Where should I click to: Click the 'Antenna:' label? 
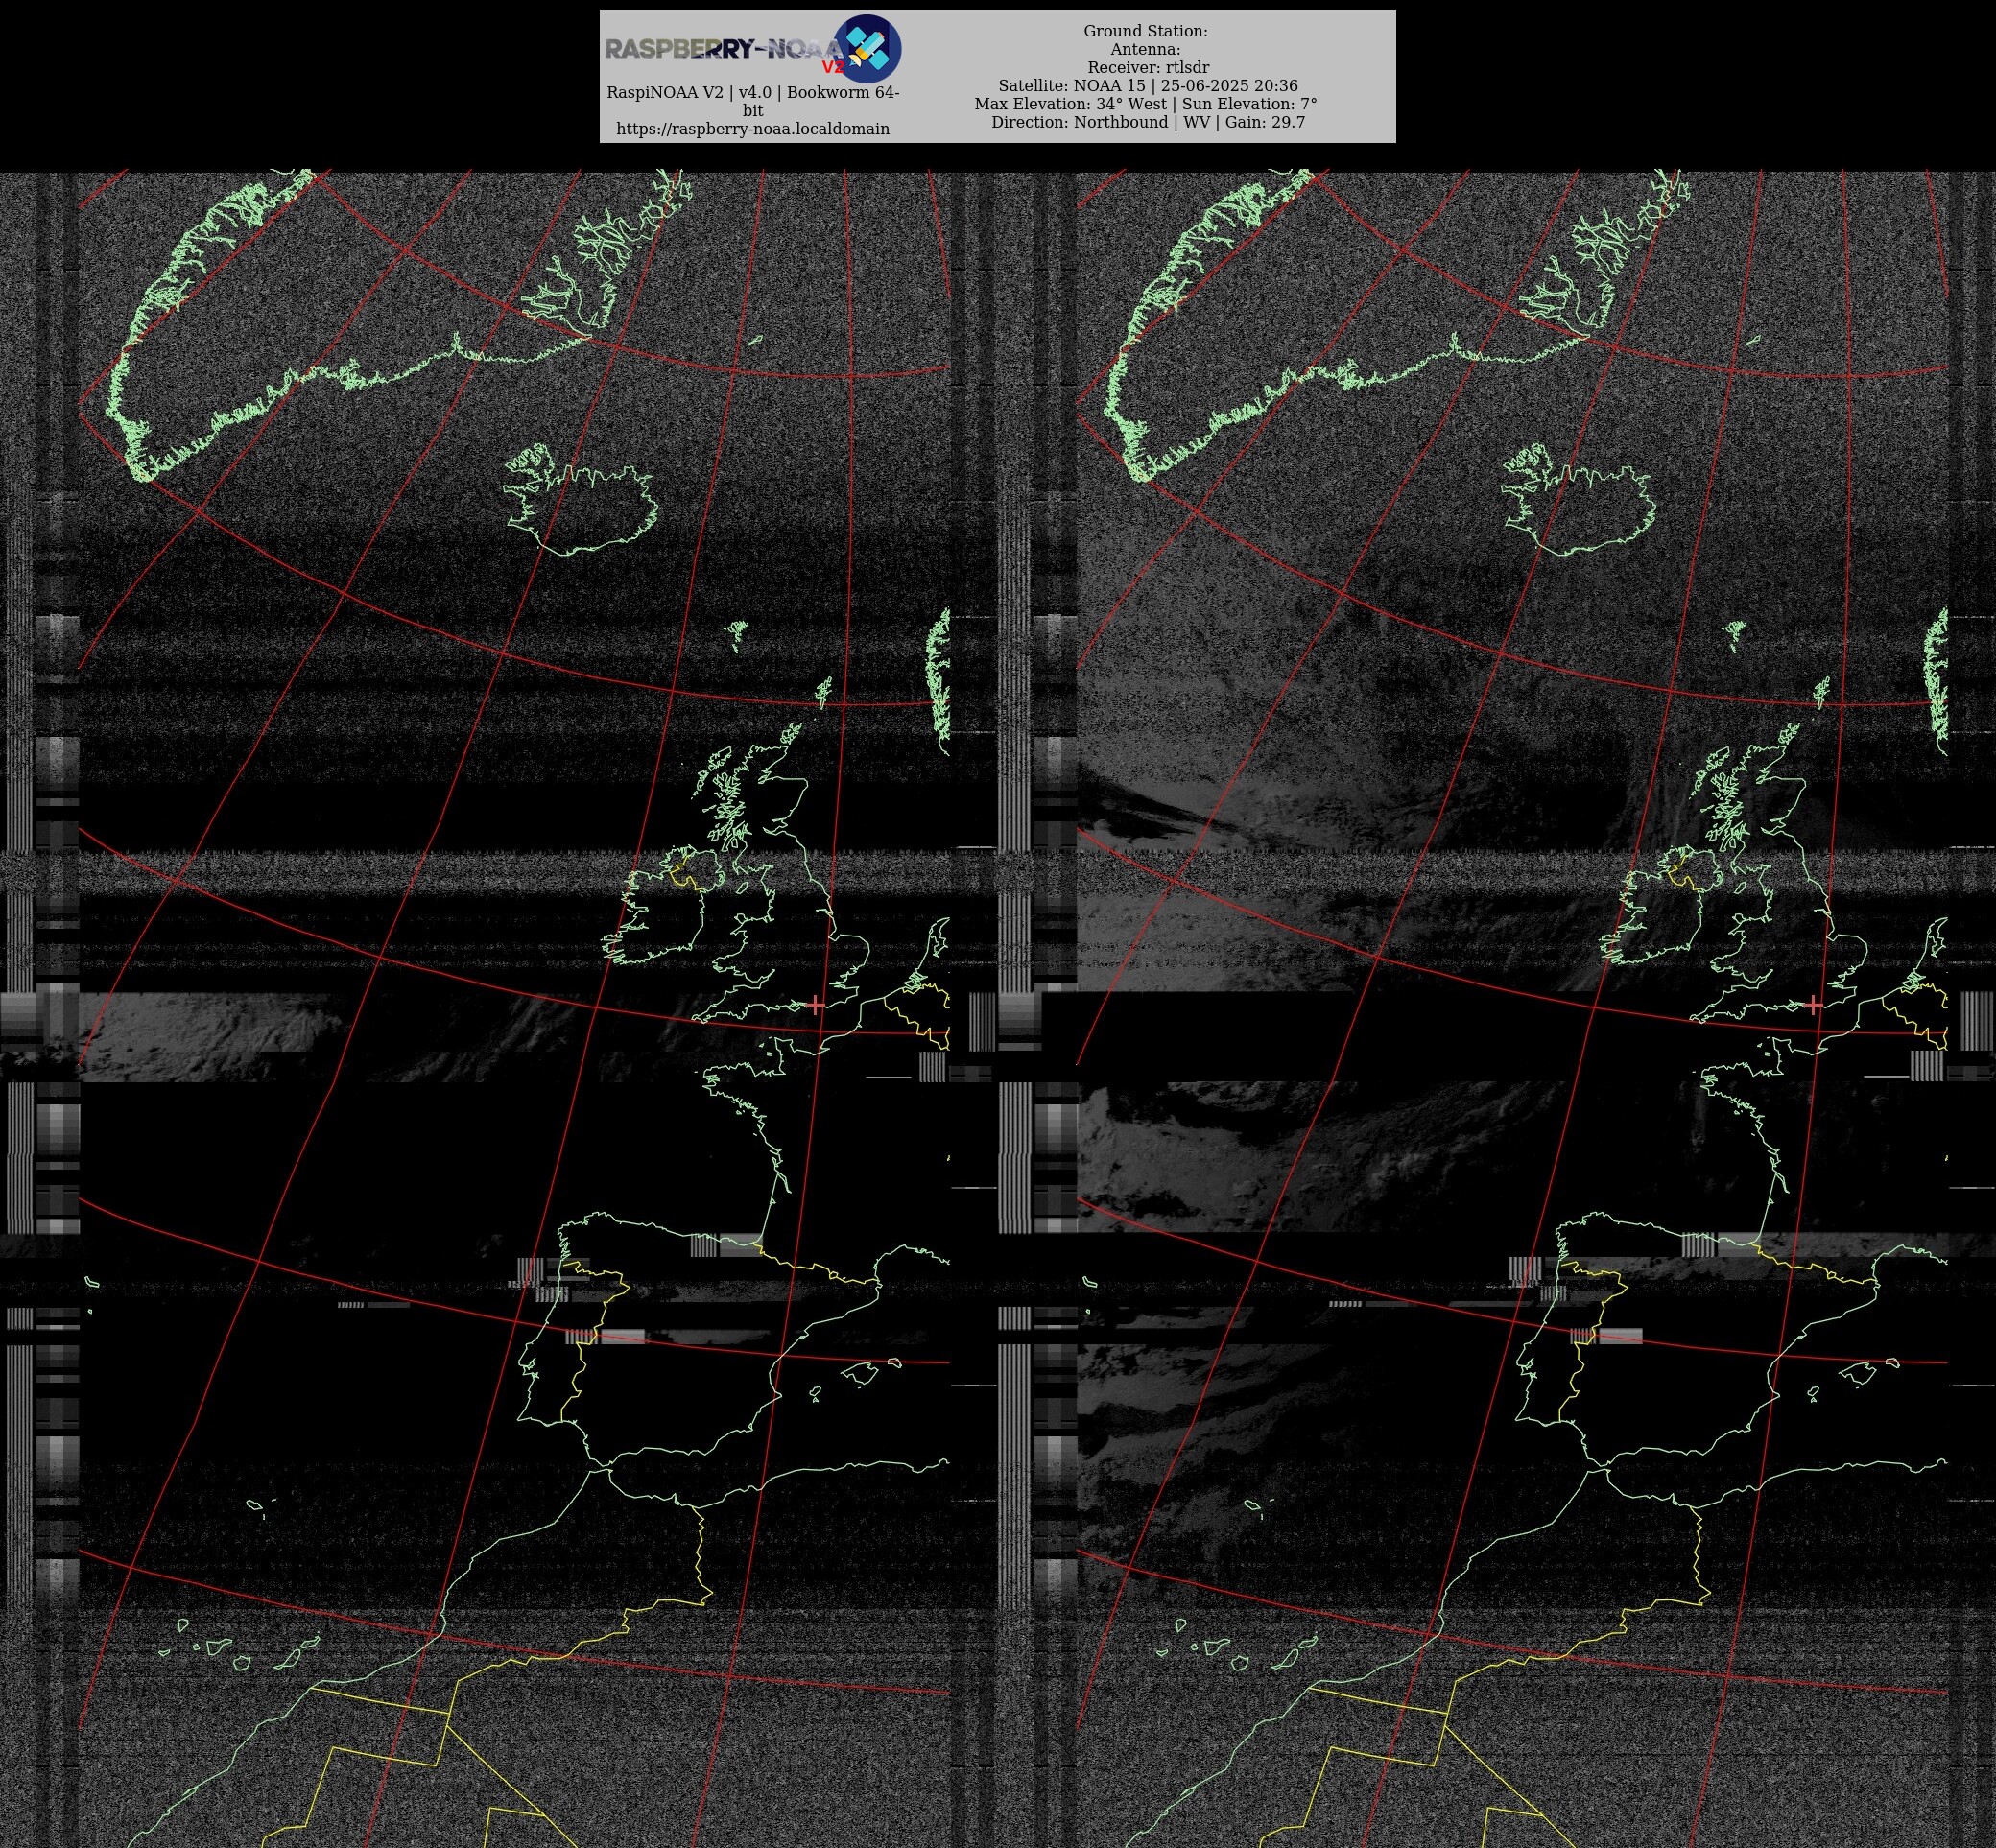tap(1145, 49)
